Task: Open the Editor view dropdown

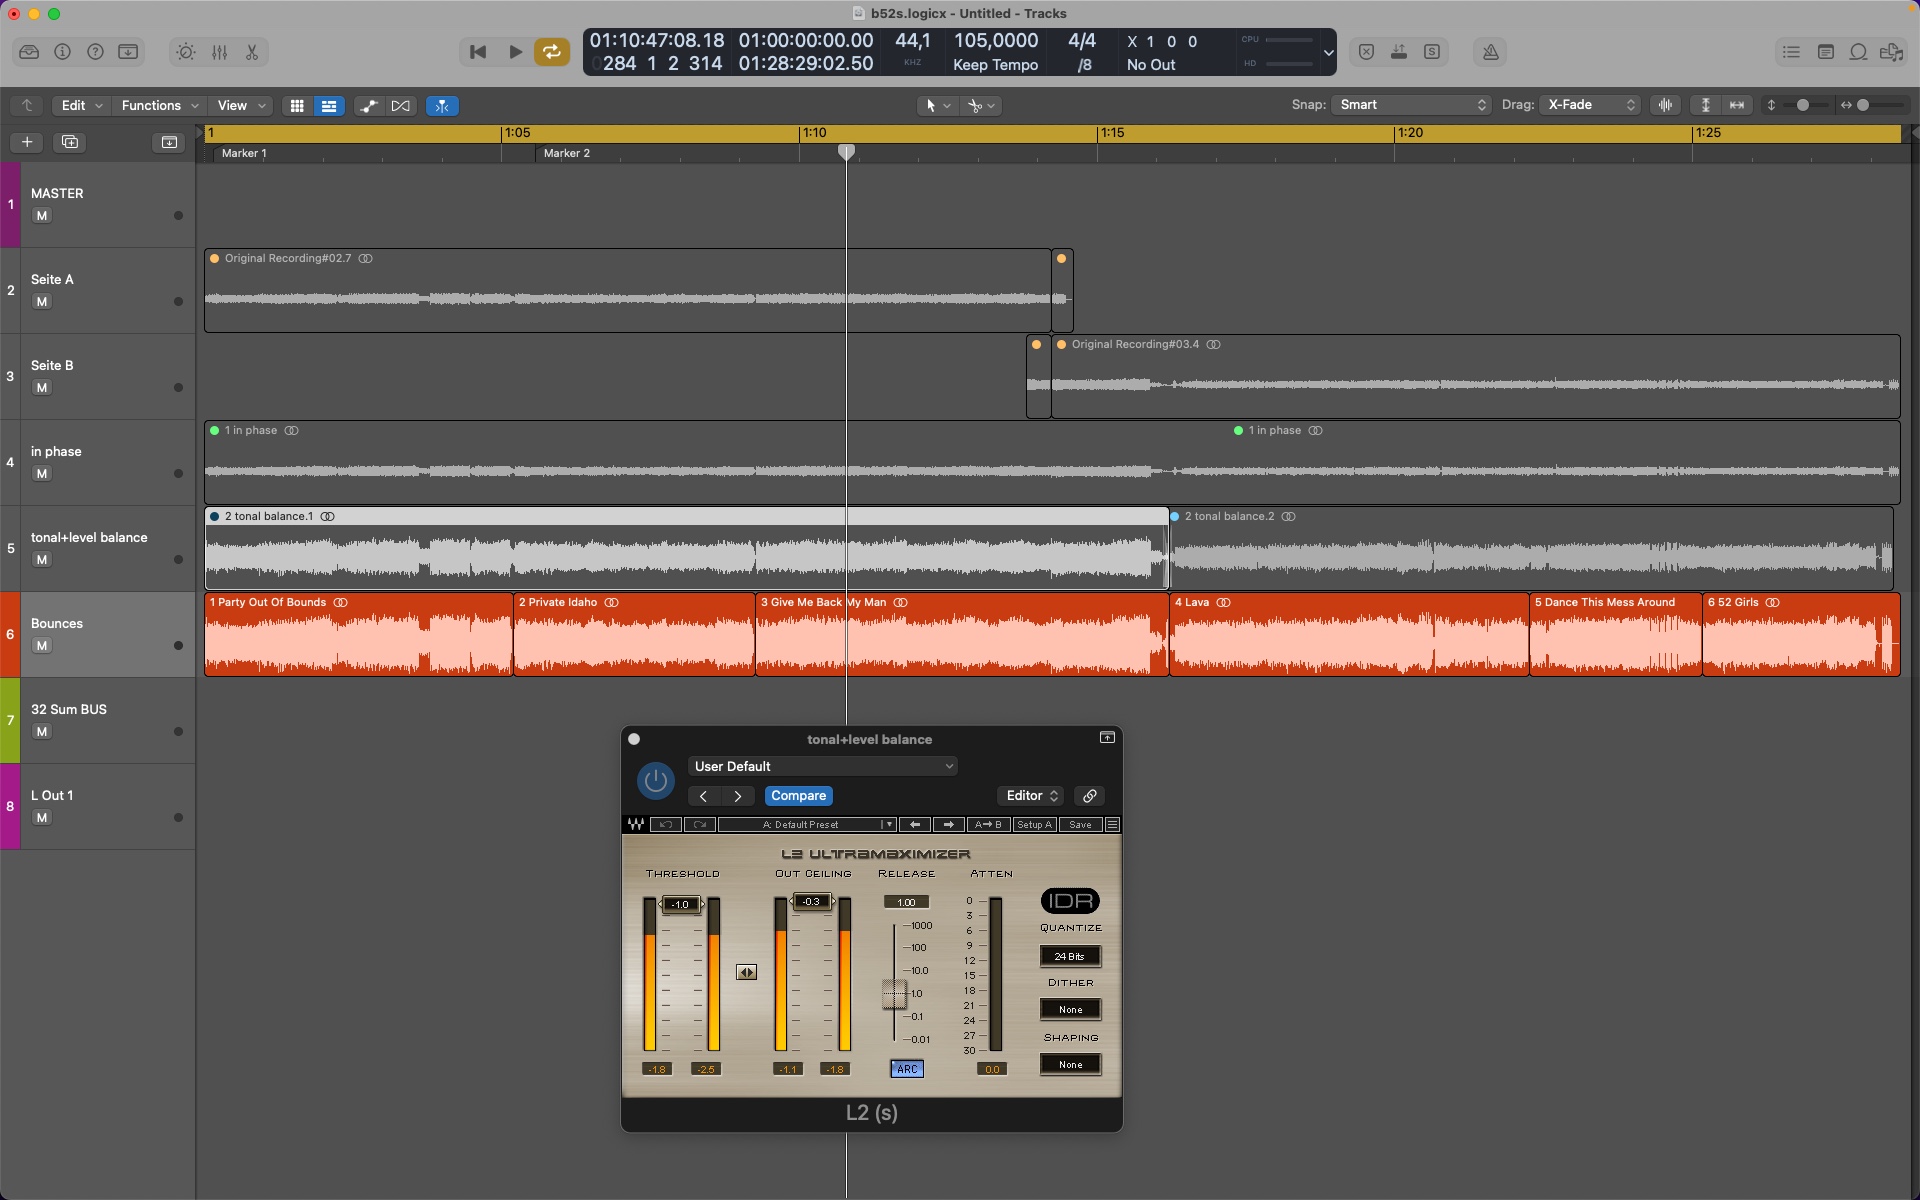Action: (1030, 796)
